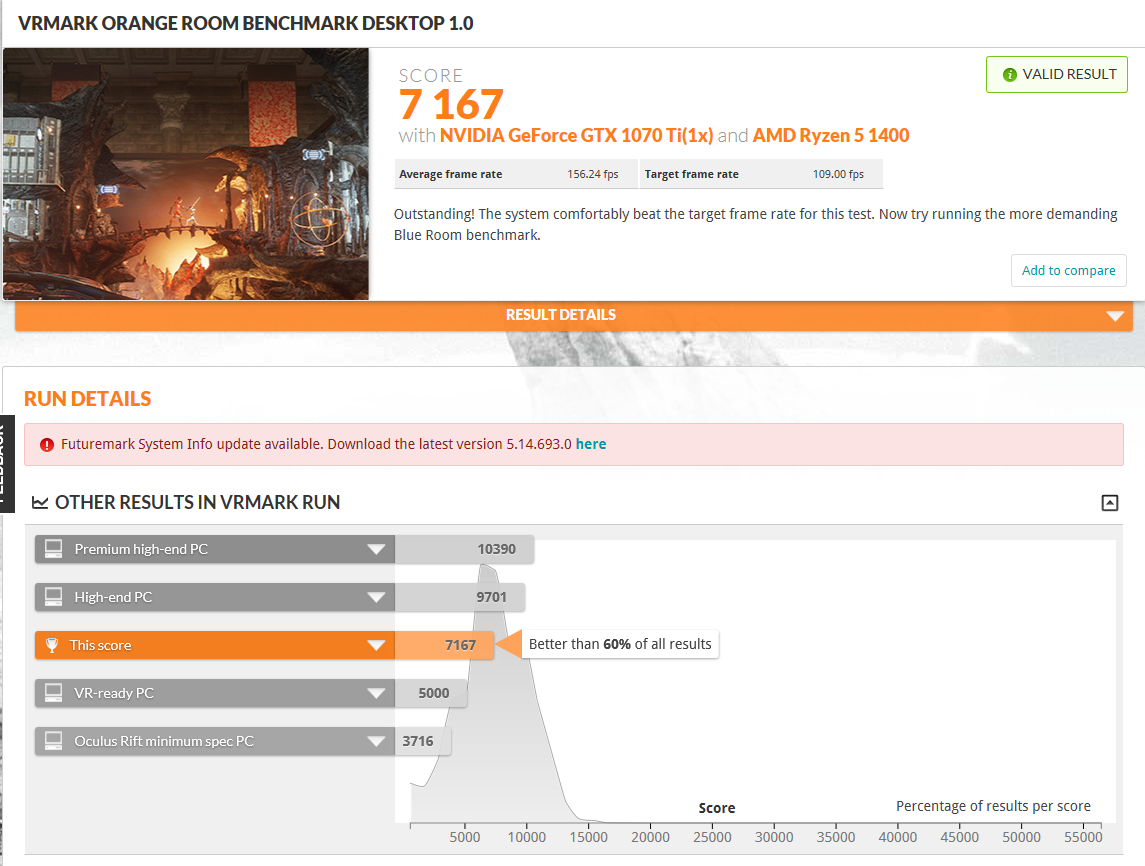Expand the VR-ready PC dropdown arrow

(x=376, y=693)
